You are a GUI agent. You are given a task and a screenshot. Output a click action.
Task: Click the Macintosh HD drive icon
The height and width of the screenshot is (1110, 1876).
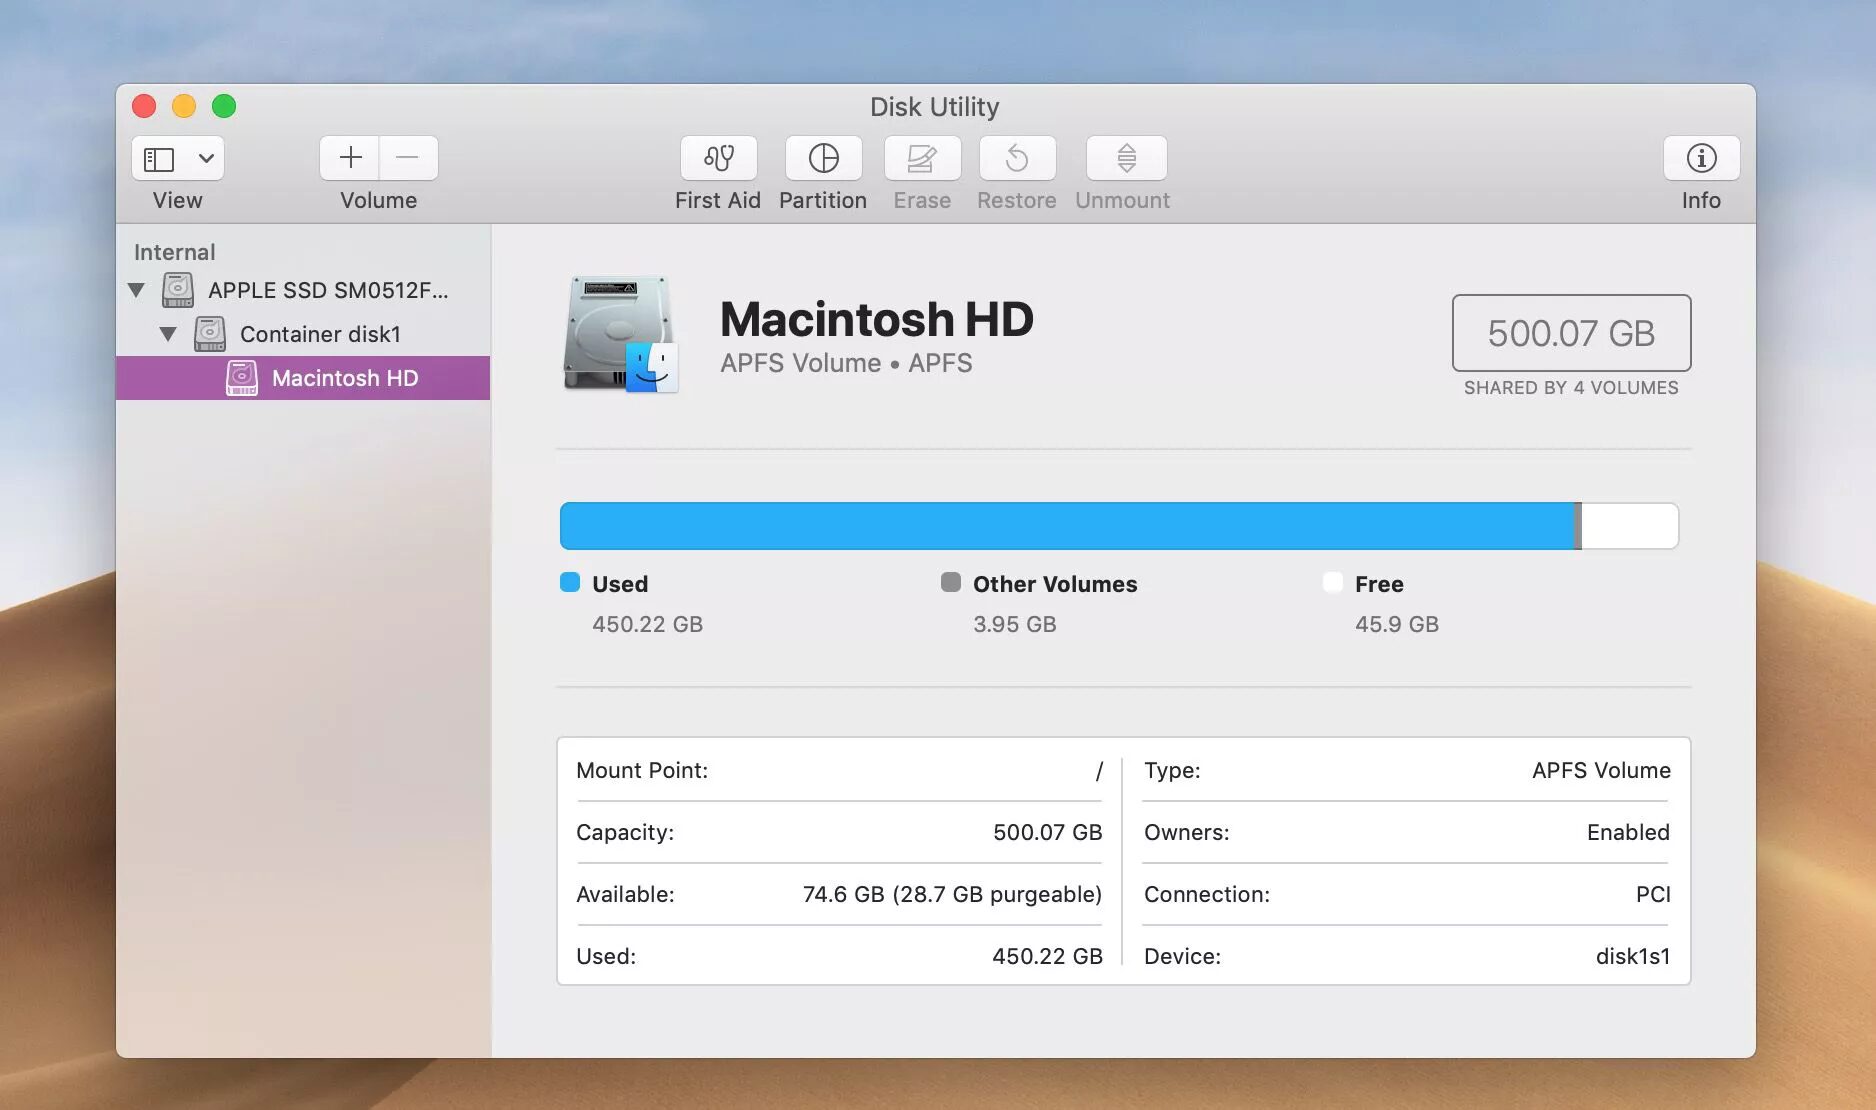pyautogui.click(x=620, y=334)
